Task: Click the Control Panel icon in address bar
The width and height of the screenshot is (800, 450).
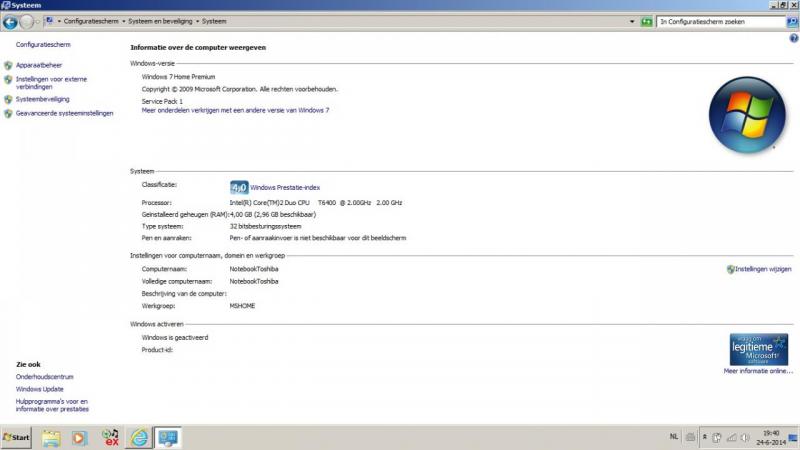Action: [49, 21]
